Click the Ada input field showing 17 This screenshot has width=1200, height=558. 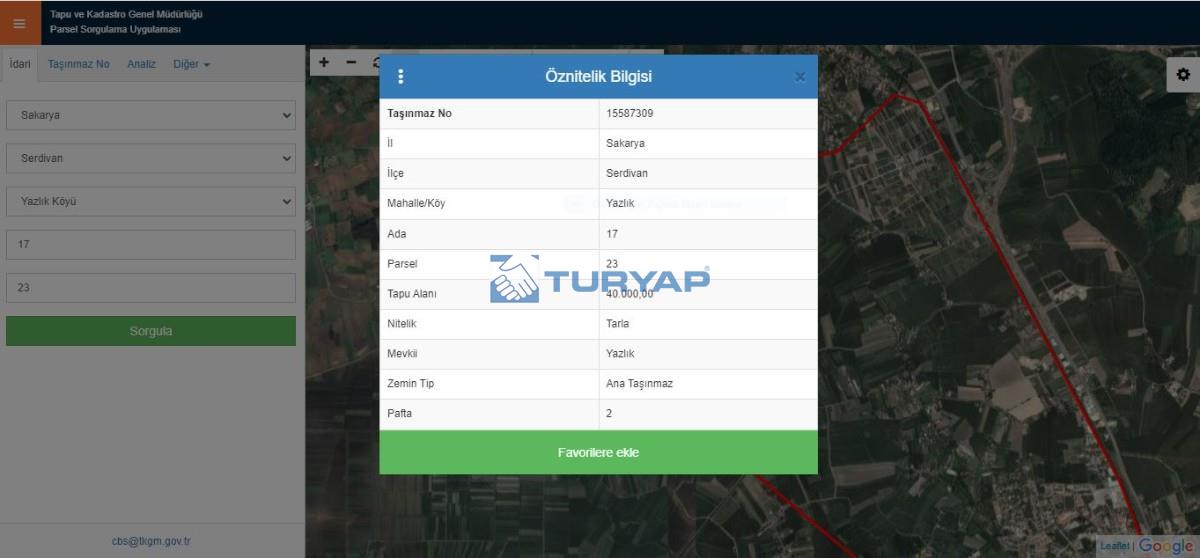point(151,245)
